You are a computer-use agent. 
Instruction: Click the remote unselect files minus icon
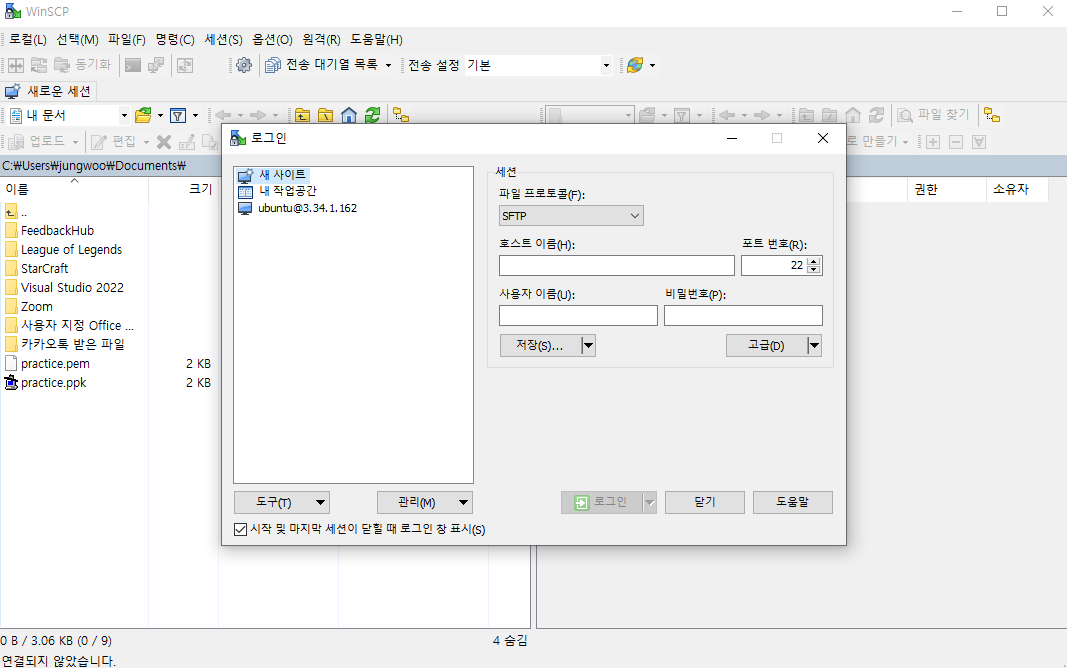[956, 141]
